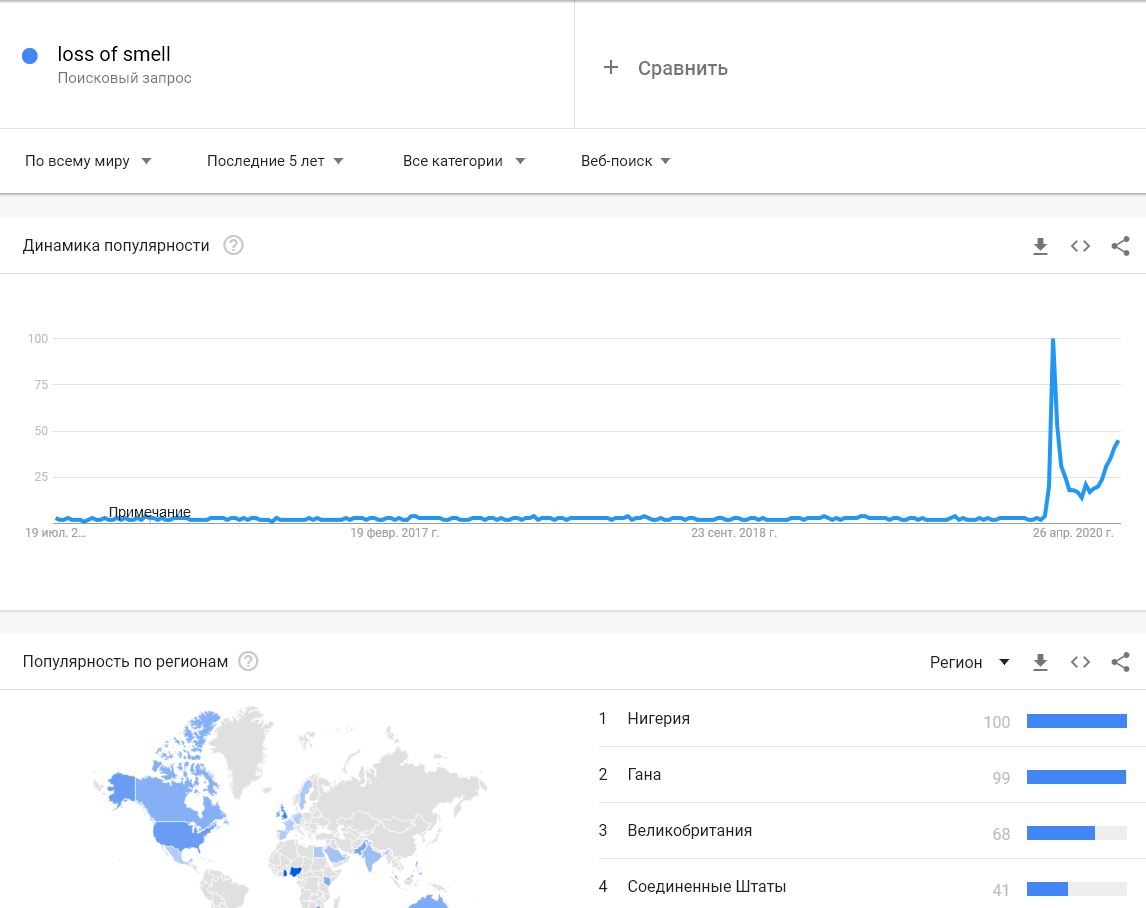1146x908 pixels.
Task: Click help icon beside Популярность по регионам
Action: tap(248, 662)
